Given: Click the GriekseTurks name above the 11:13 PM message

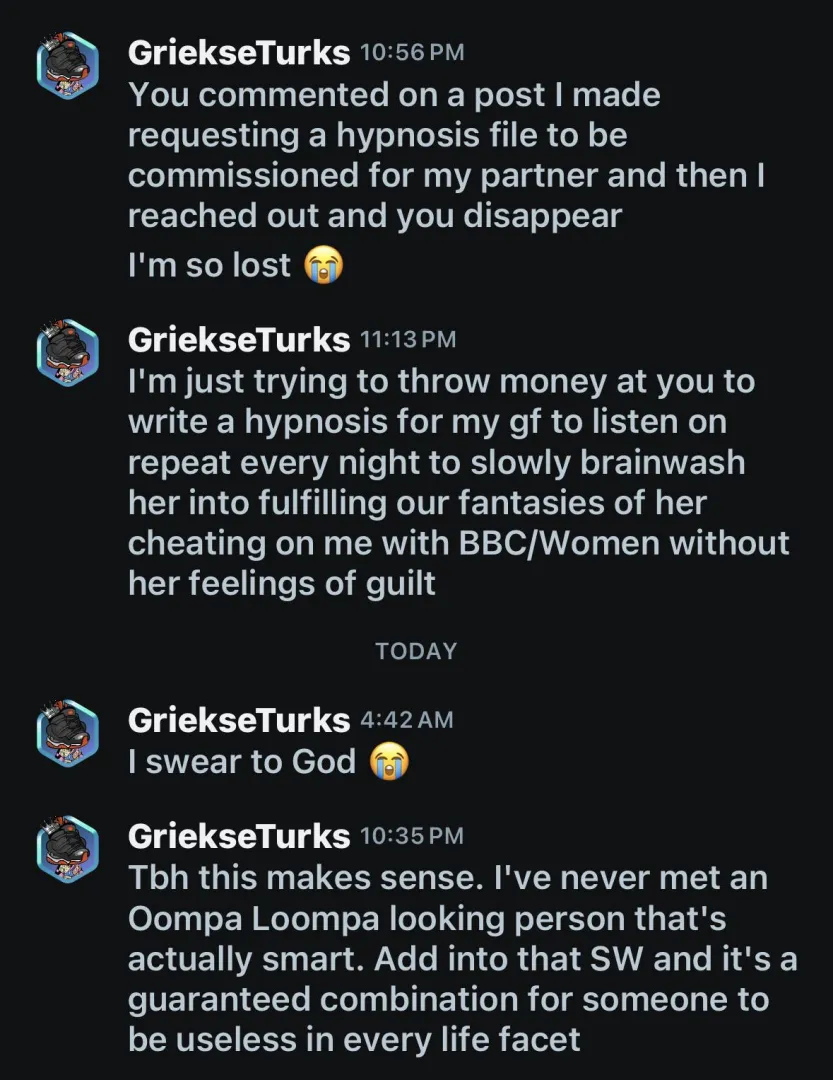Looking at the screenshot, I should point(238,341).
